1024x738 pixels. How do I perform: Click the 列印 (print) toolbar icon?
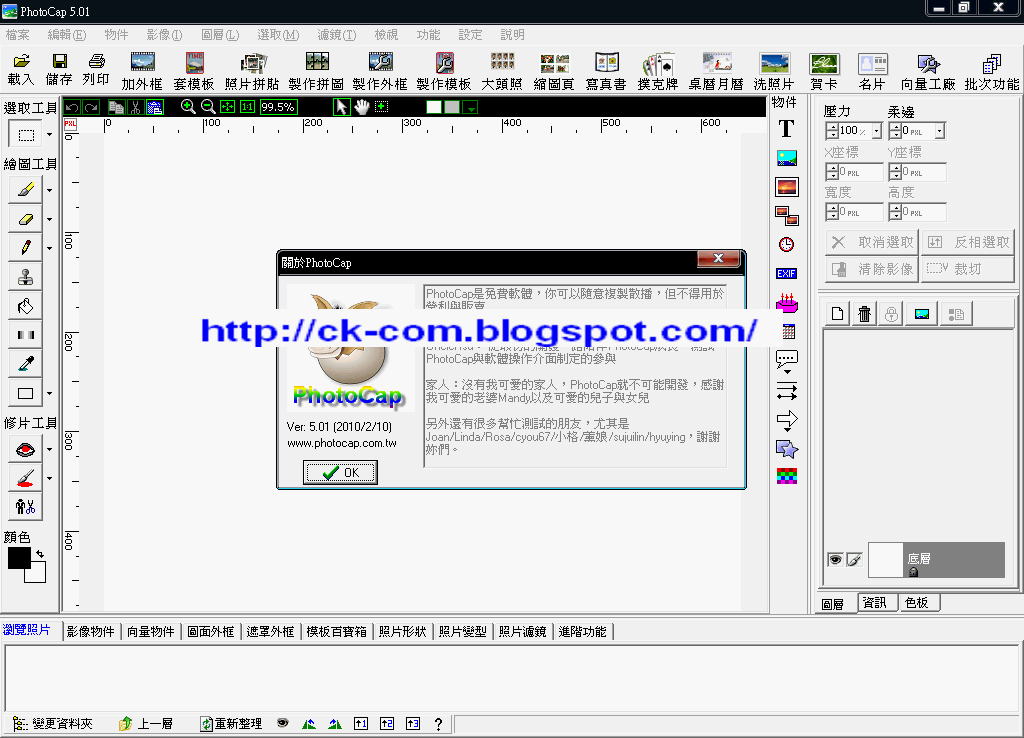[x=96, y=70]
